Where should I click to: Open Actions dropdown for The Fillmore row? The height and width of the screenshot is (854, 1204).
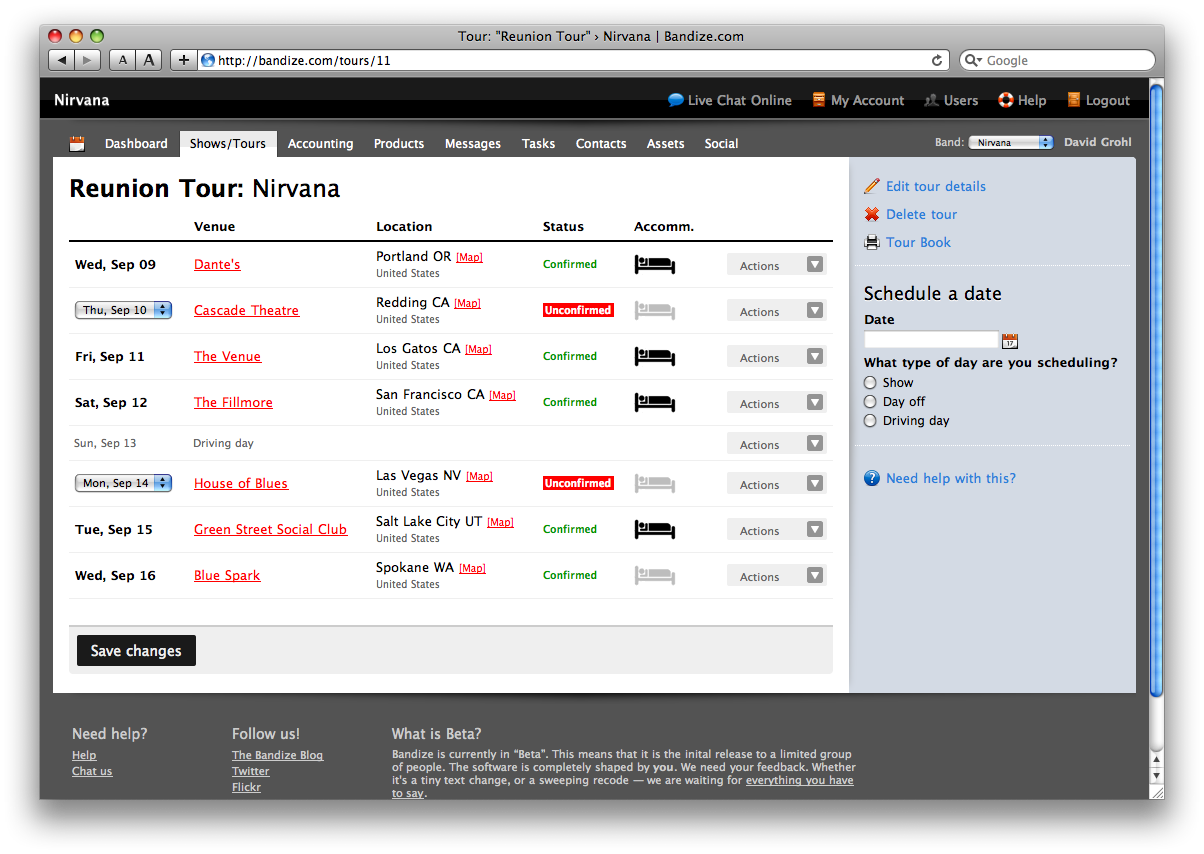777,403
